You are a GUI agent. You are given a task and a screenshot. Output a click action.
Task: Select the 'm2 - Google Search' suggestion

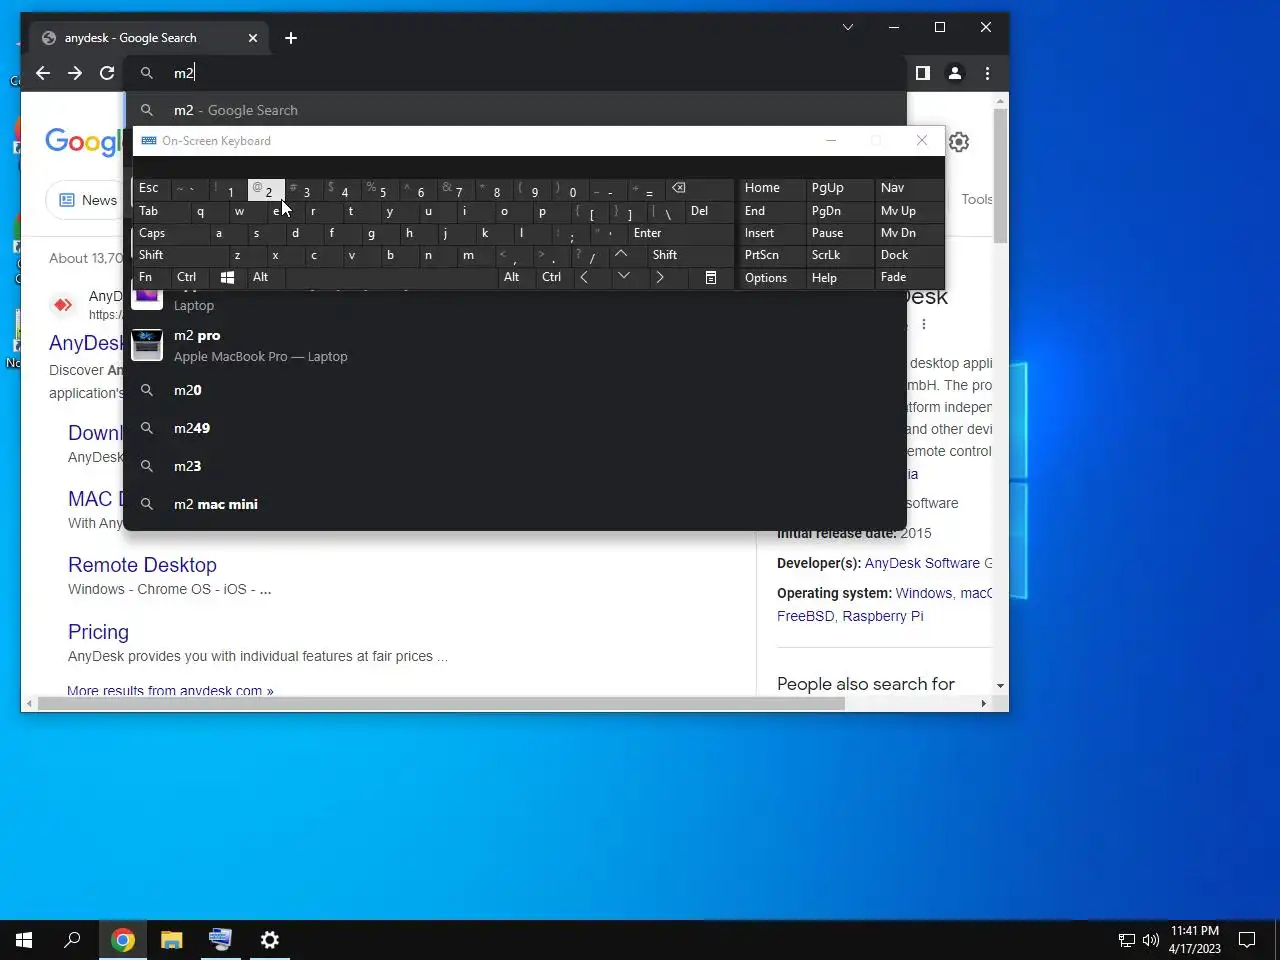coord(515,110)
